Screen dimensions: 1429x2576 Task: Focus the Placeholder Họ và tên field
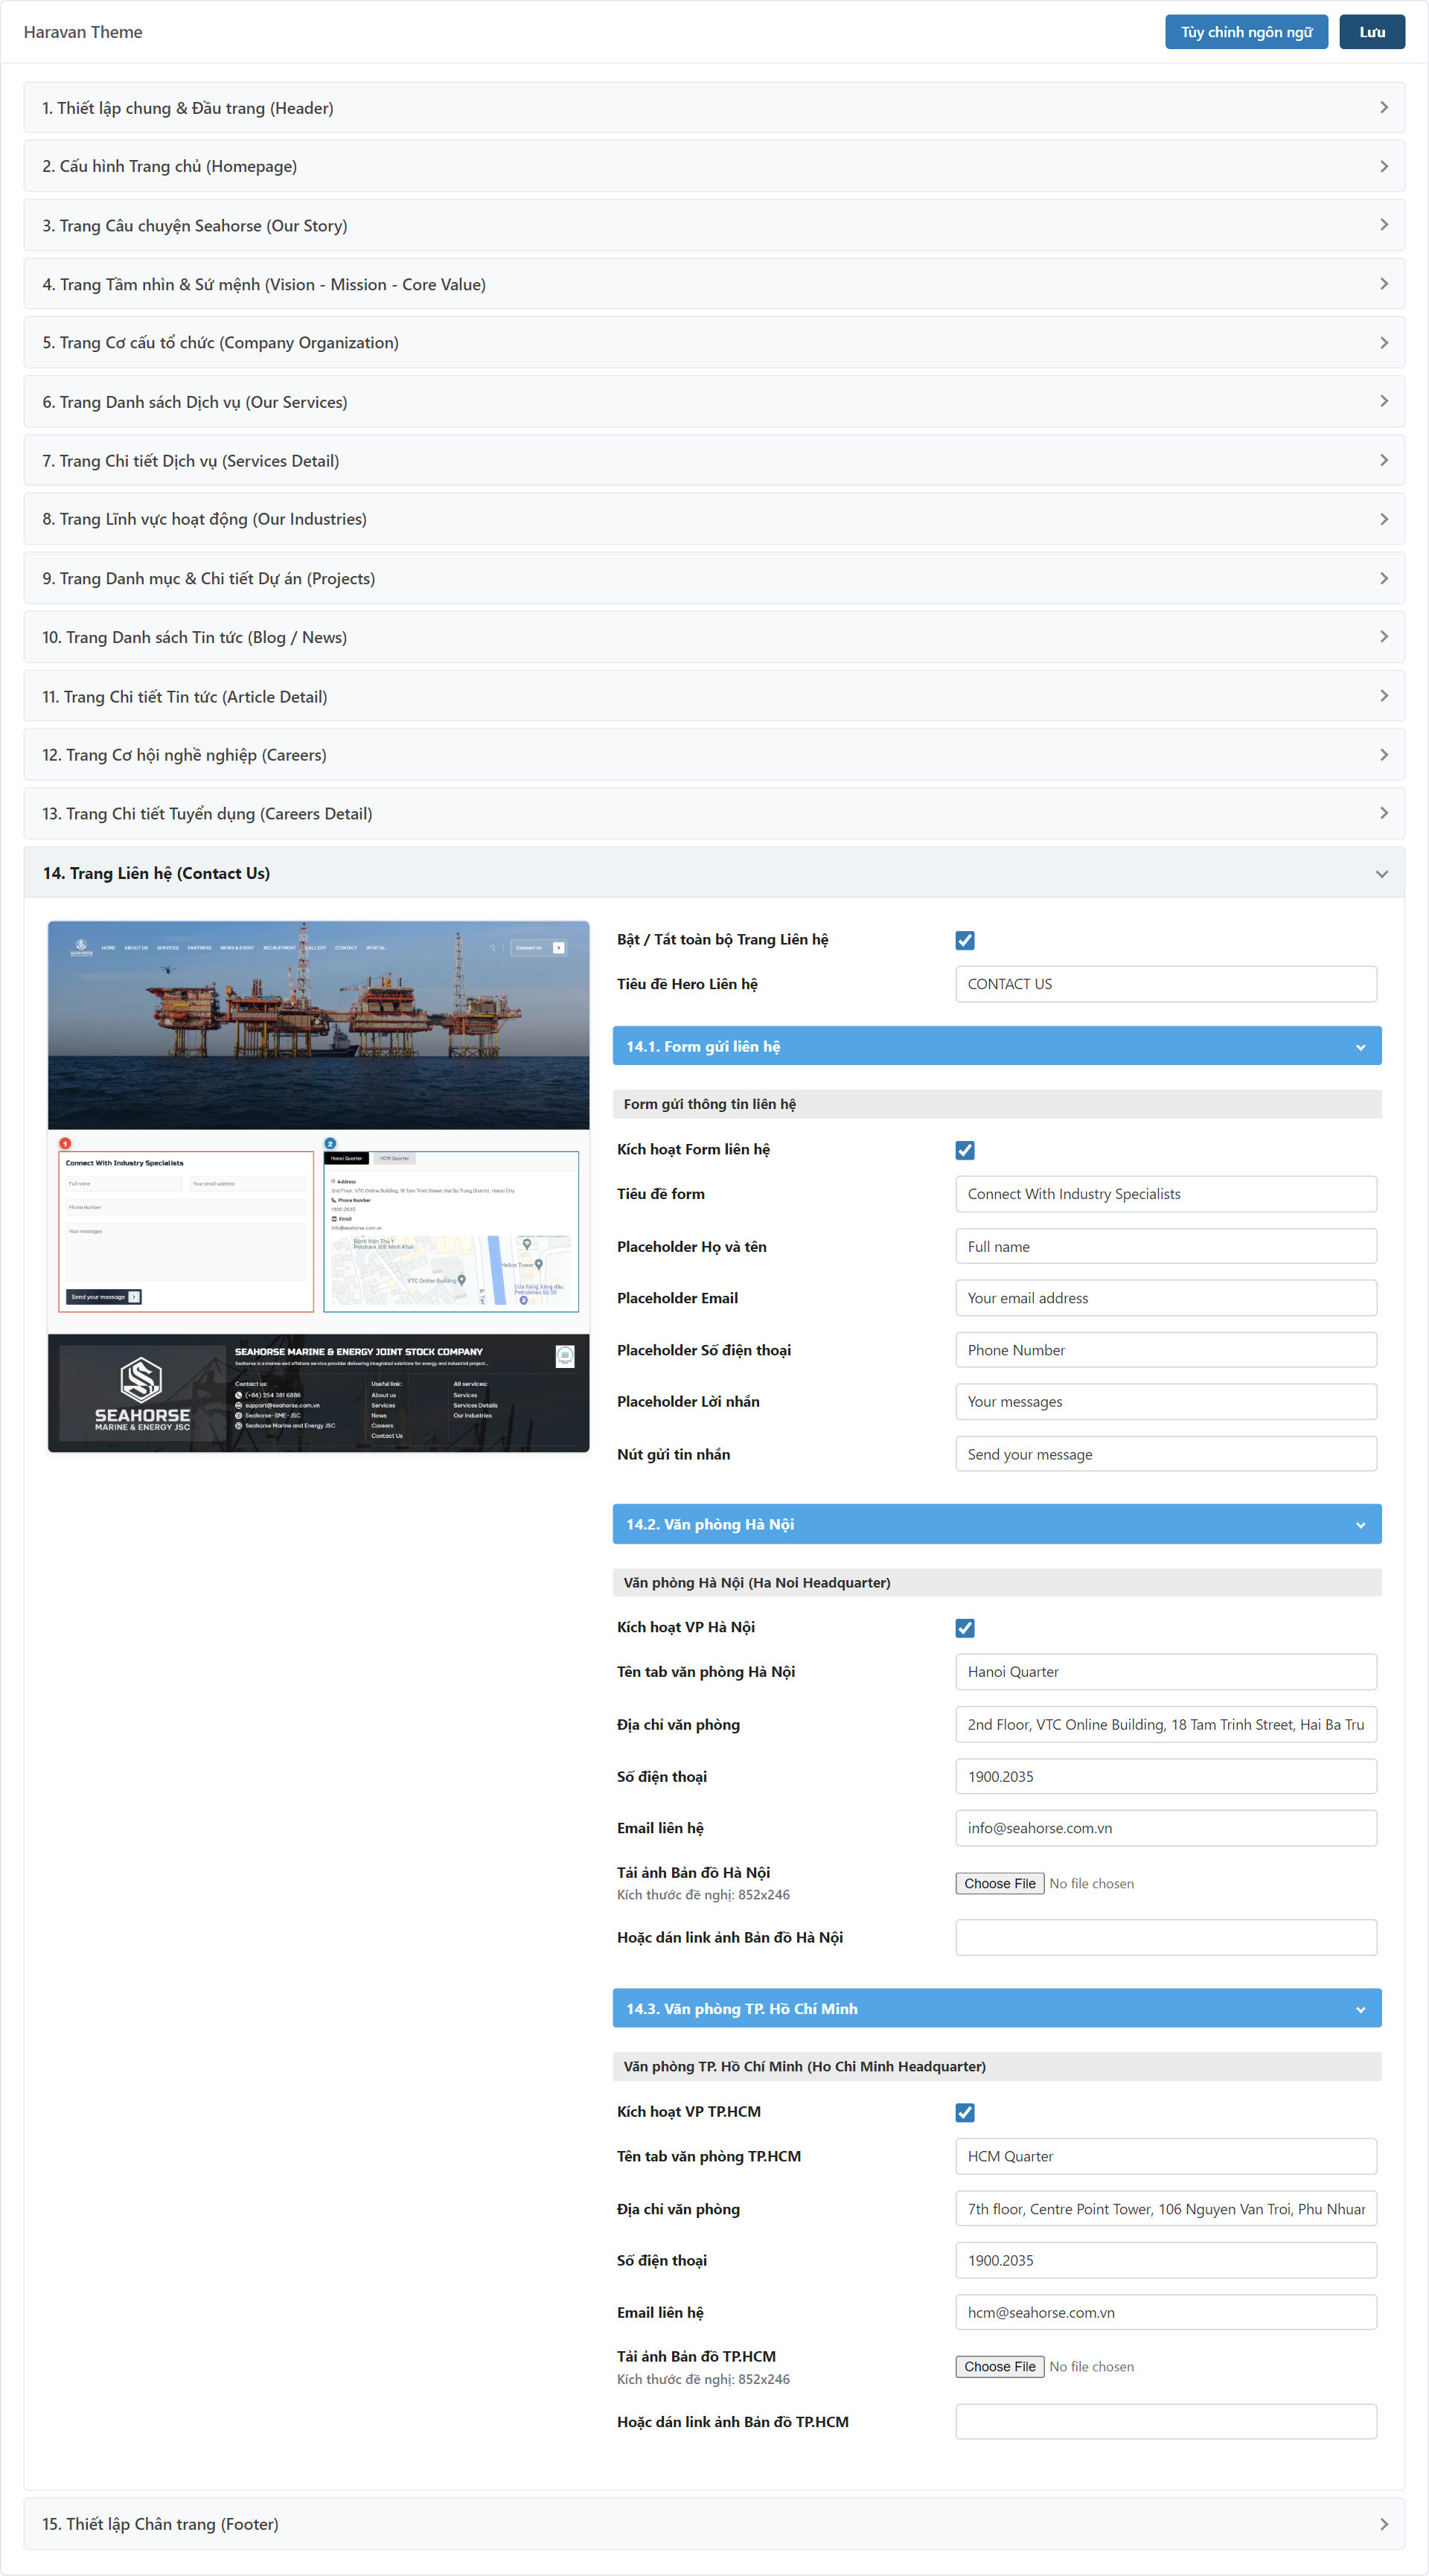1166,1246
